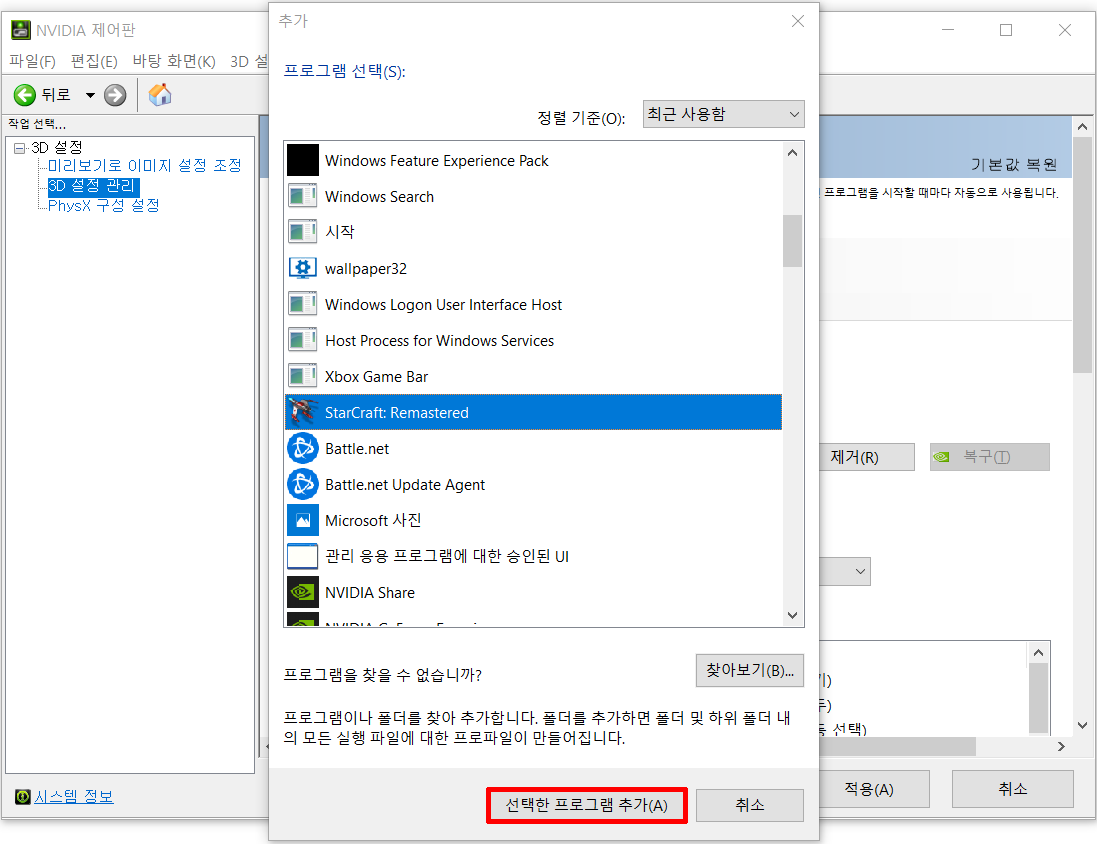The image size is (1097, 844).
Task: Select Windows Search in program list
Action: click(x=533, y=197)
